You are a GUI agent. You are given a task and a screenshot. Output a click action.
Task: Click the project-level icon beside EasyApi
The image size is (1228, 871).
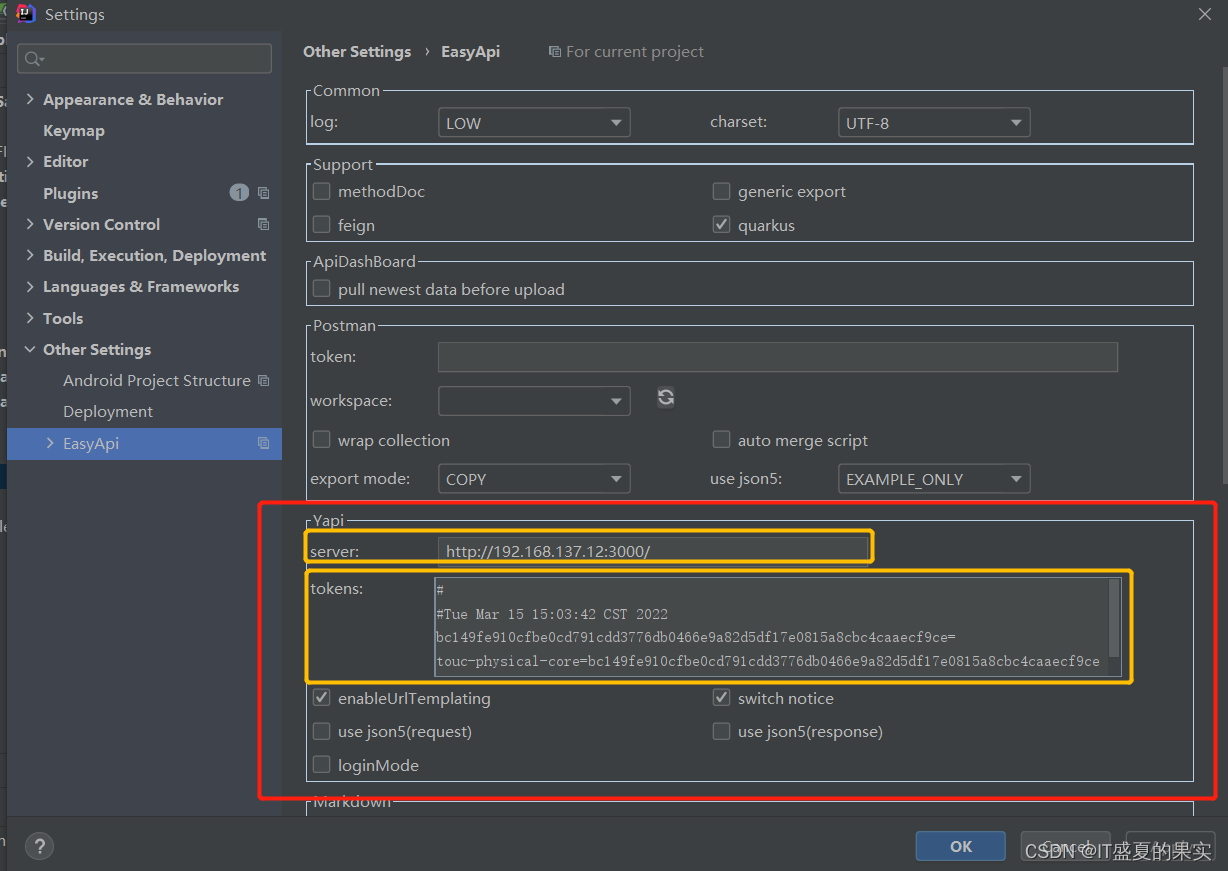click(264, 443)
